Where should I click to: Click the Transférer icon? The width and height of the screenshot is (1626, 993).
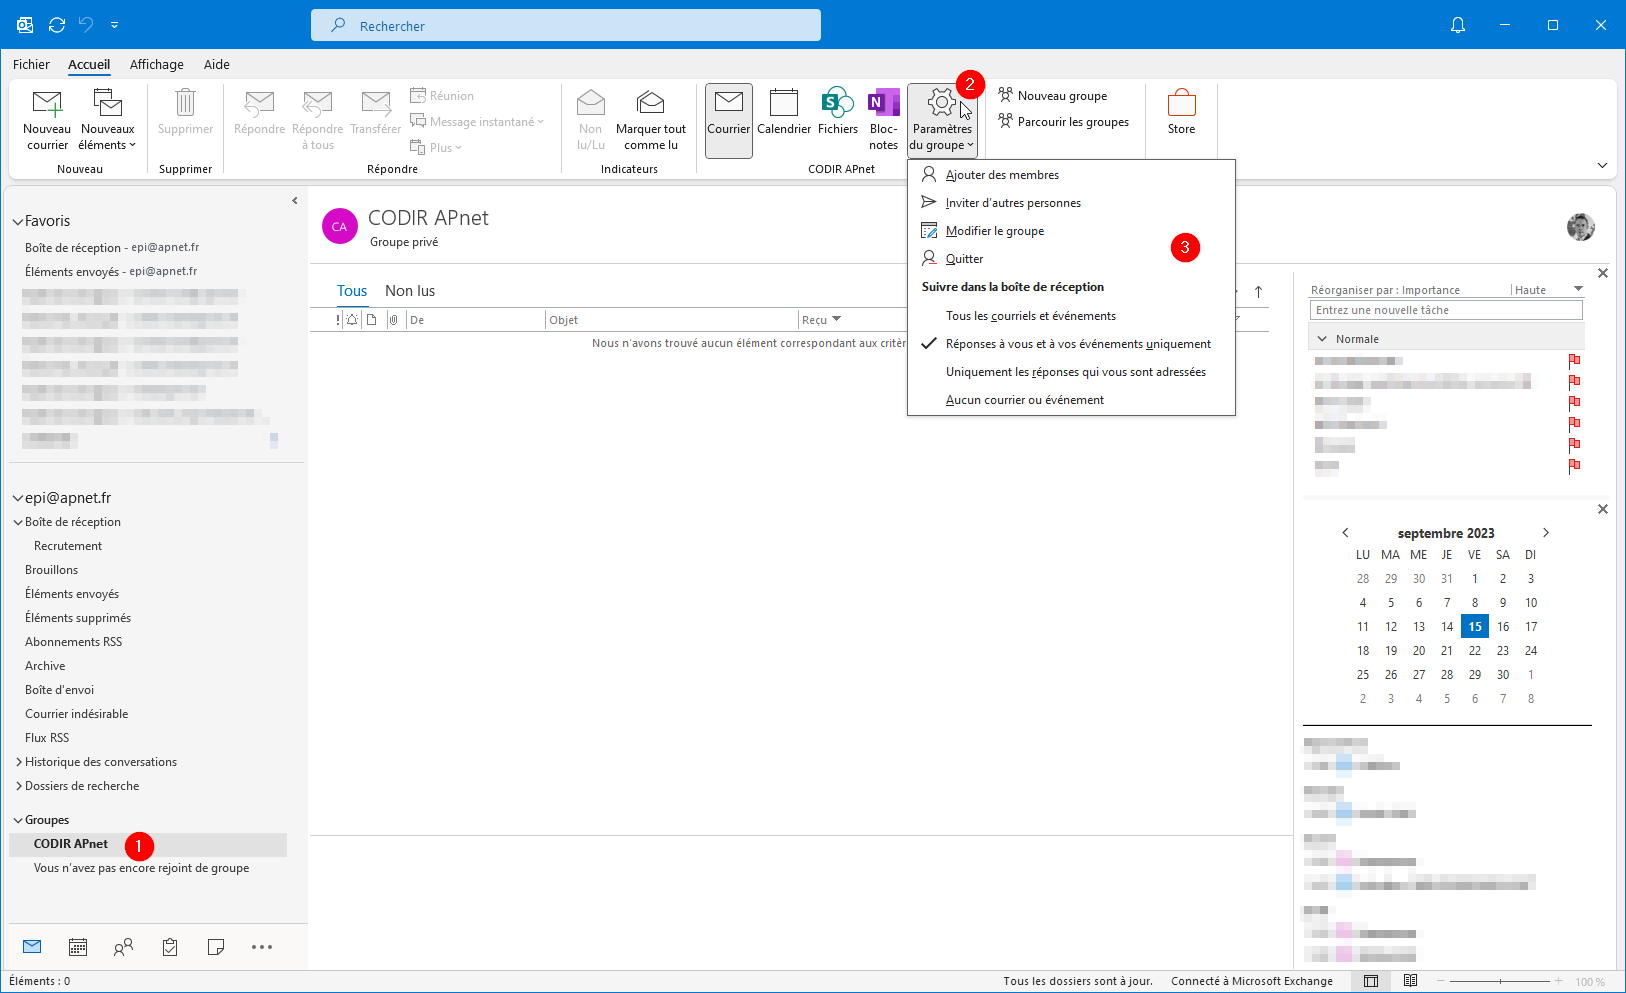click(x=376, y=103)
